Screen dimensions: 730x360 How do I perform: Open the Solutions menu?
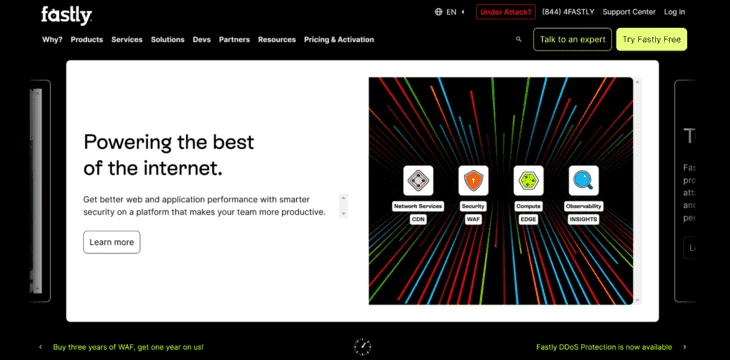168,40
